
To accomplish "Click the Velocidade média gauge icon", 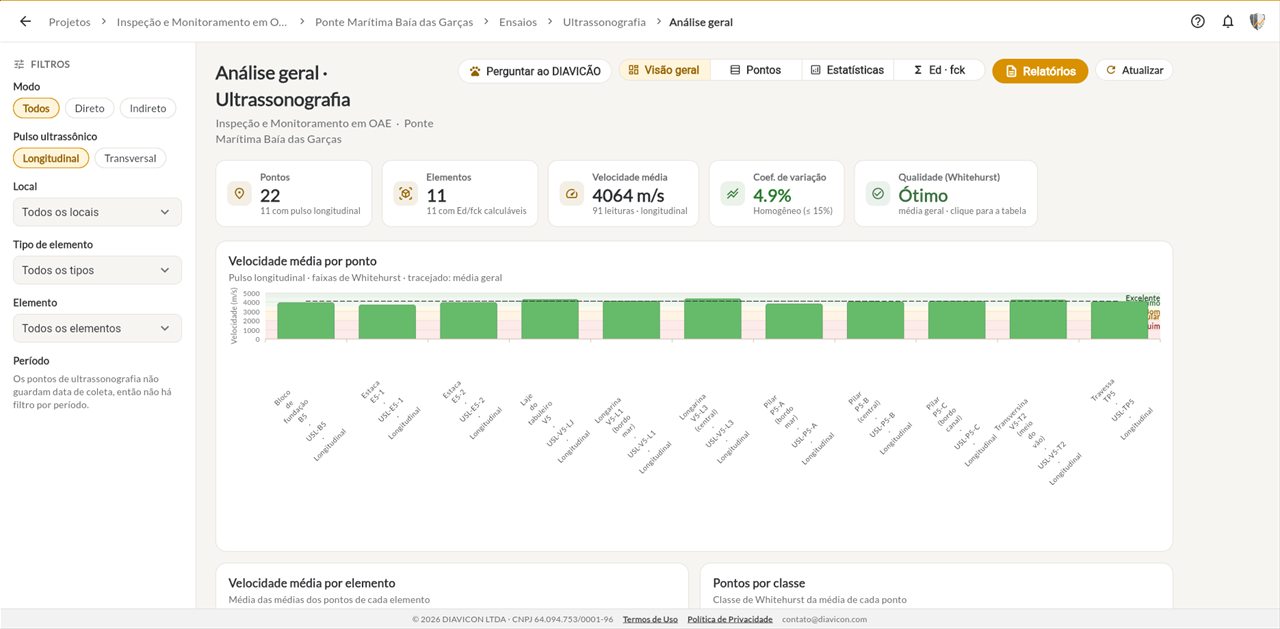I will point(571,193).
